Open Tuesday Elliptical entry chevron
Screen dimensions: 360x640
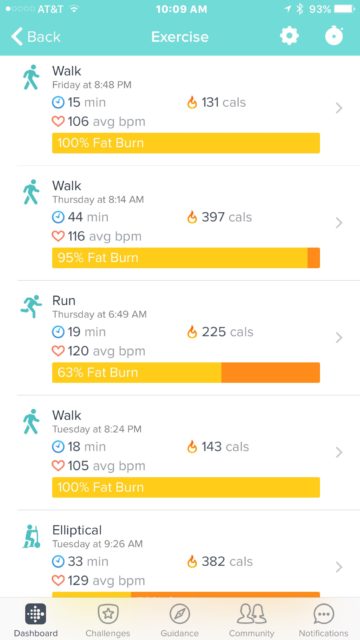point(338,567)
